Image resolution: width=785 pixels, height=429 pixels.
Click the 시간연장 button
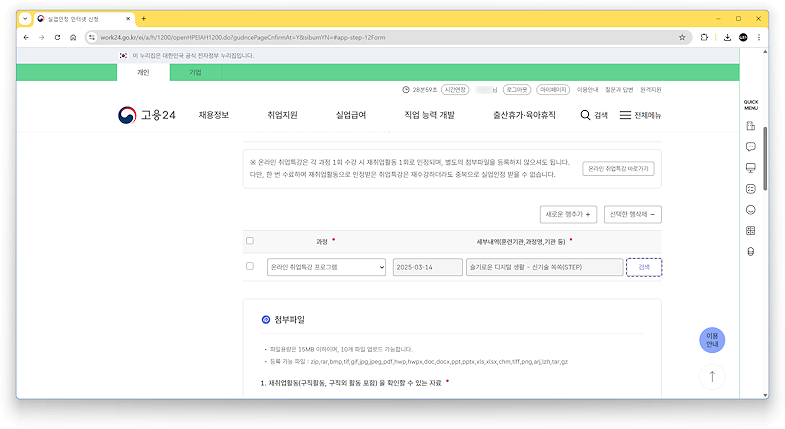(x=455, y=90)
